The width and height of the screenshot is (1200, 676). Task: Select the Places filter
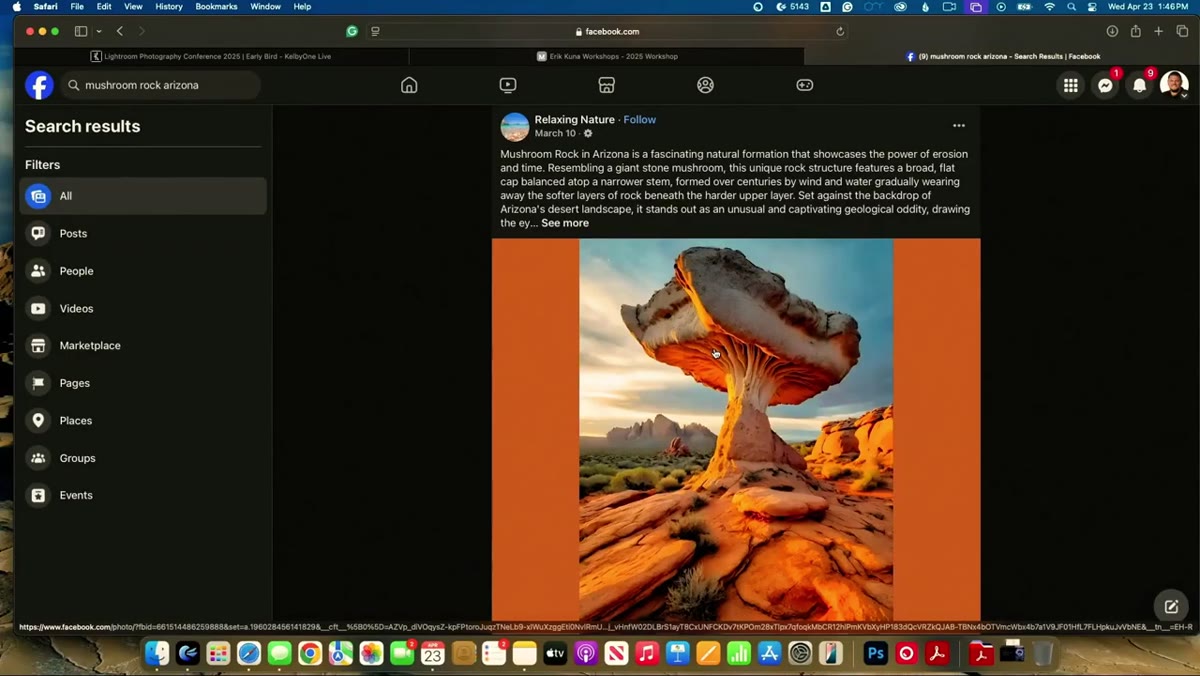point(143,420)
